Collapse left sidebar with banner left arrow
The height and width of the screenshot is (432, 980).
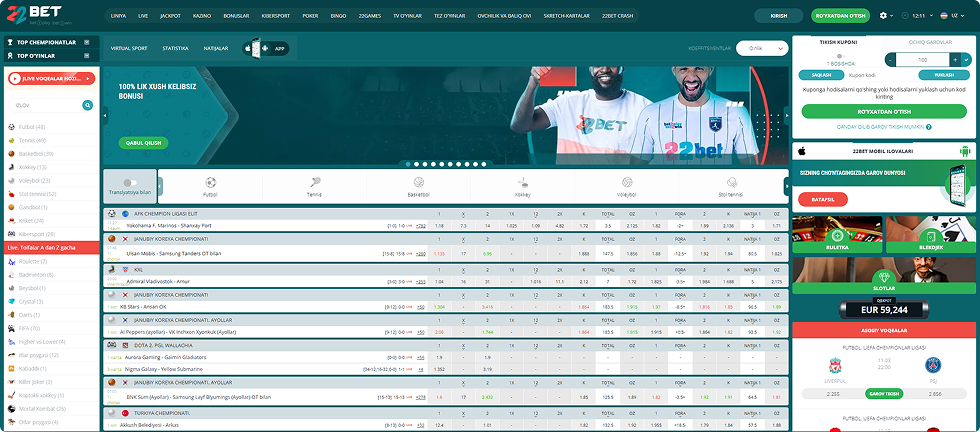coord(105,116)
